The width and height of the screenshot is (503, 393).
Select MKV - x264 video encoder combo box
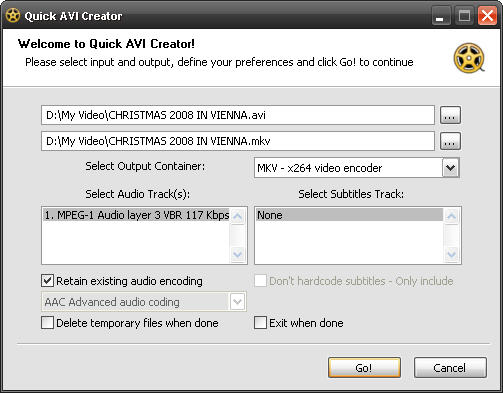click(x=357, y=168)
